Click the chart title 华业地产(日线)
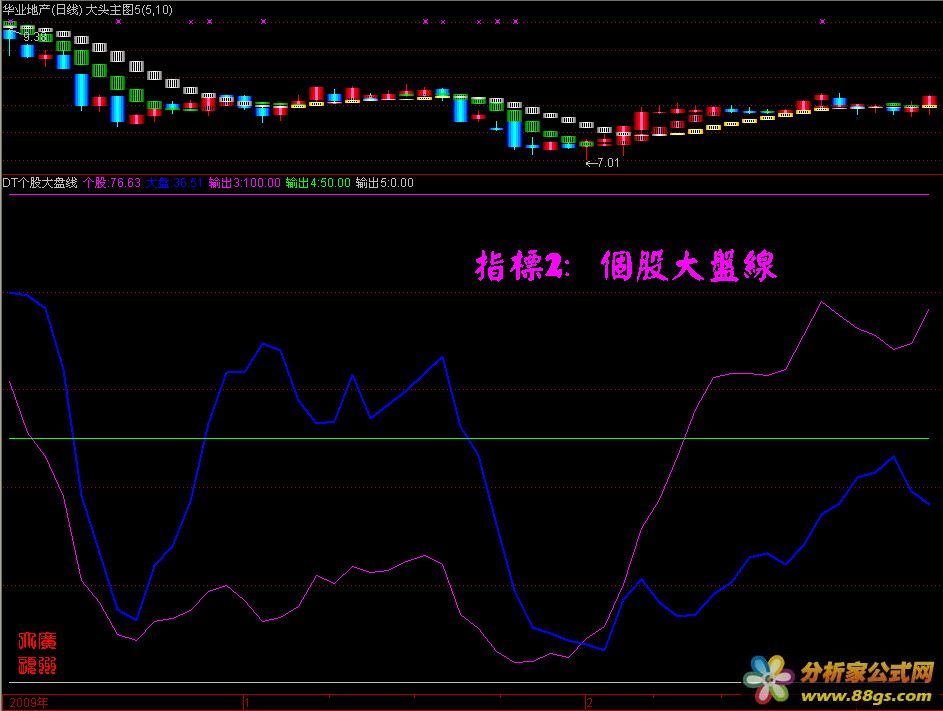Viewport: 943px width, 711px height. tap(43, 10)
